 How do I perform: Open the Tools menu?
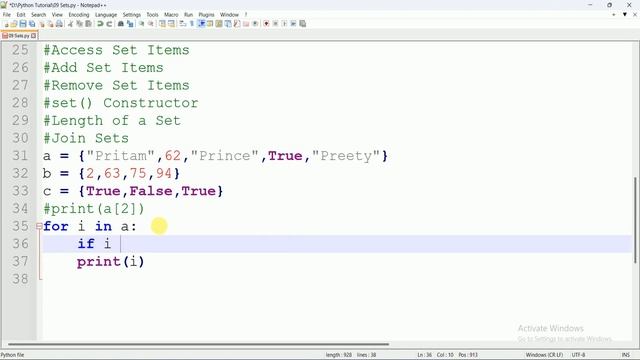tap(152, 15)
